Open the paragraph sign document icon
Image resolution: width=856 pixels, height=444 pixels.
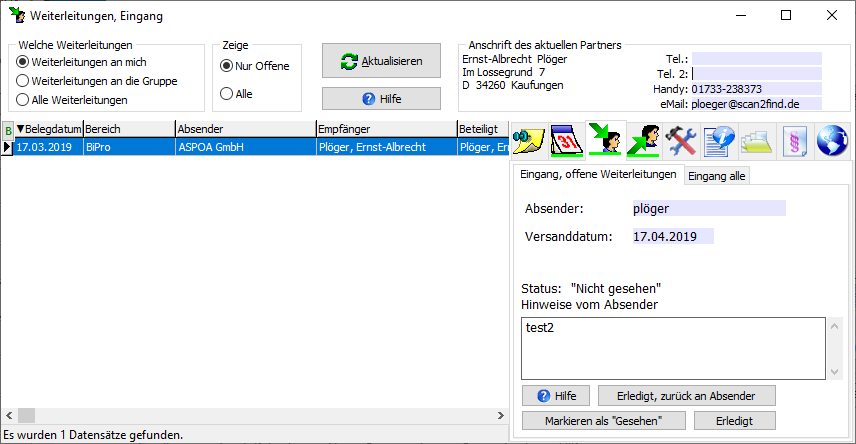pos(794,141)
